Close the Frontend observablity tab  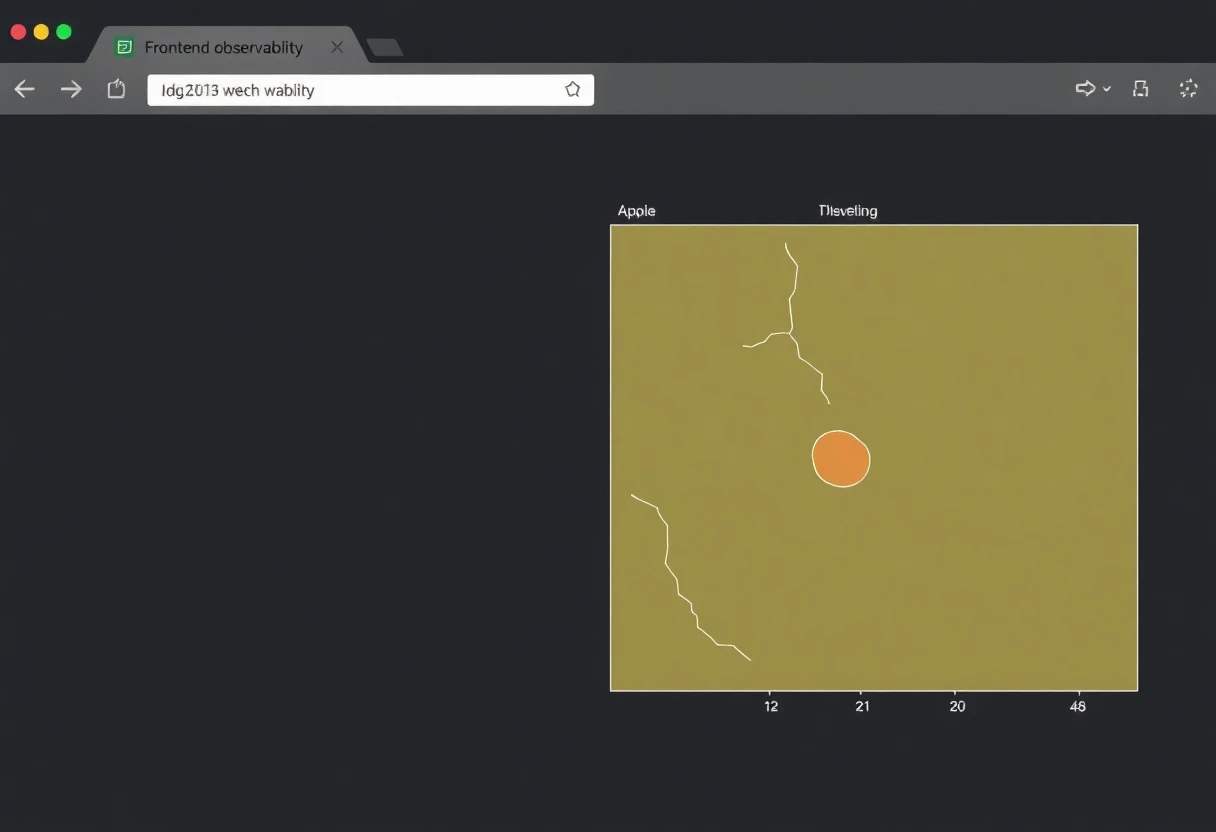coord(337,47)
